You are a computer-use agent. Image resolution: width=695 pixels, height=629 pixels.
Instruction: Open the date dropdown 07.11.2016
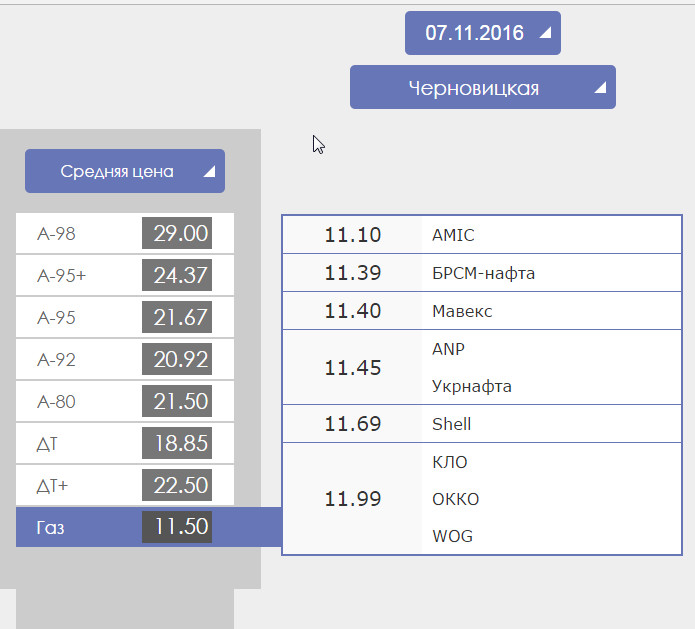click(x=482, y=33)
